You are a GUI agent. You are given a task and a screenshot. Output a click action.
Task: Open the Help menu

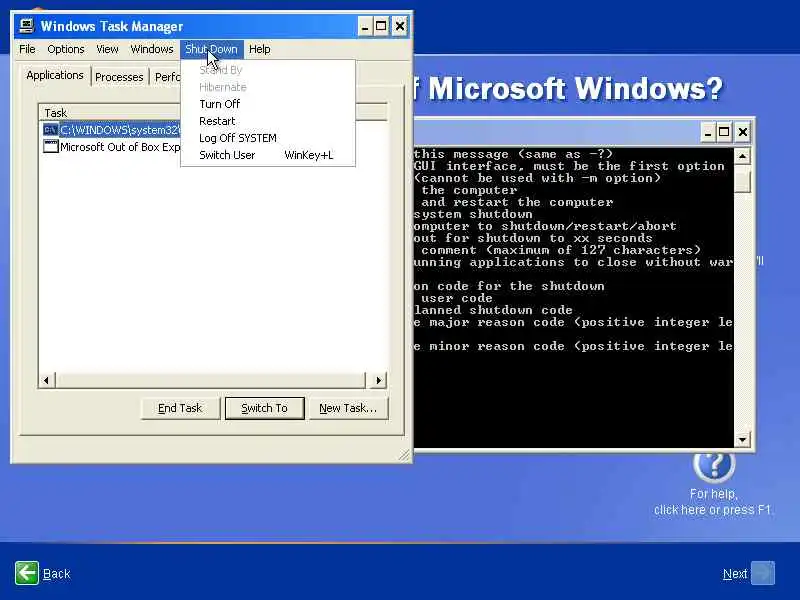pos(259,49)
